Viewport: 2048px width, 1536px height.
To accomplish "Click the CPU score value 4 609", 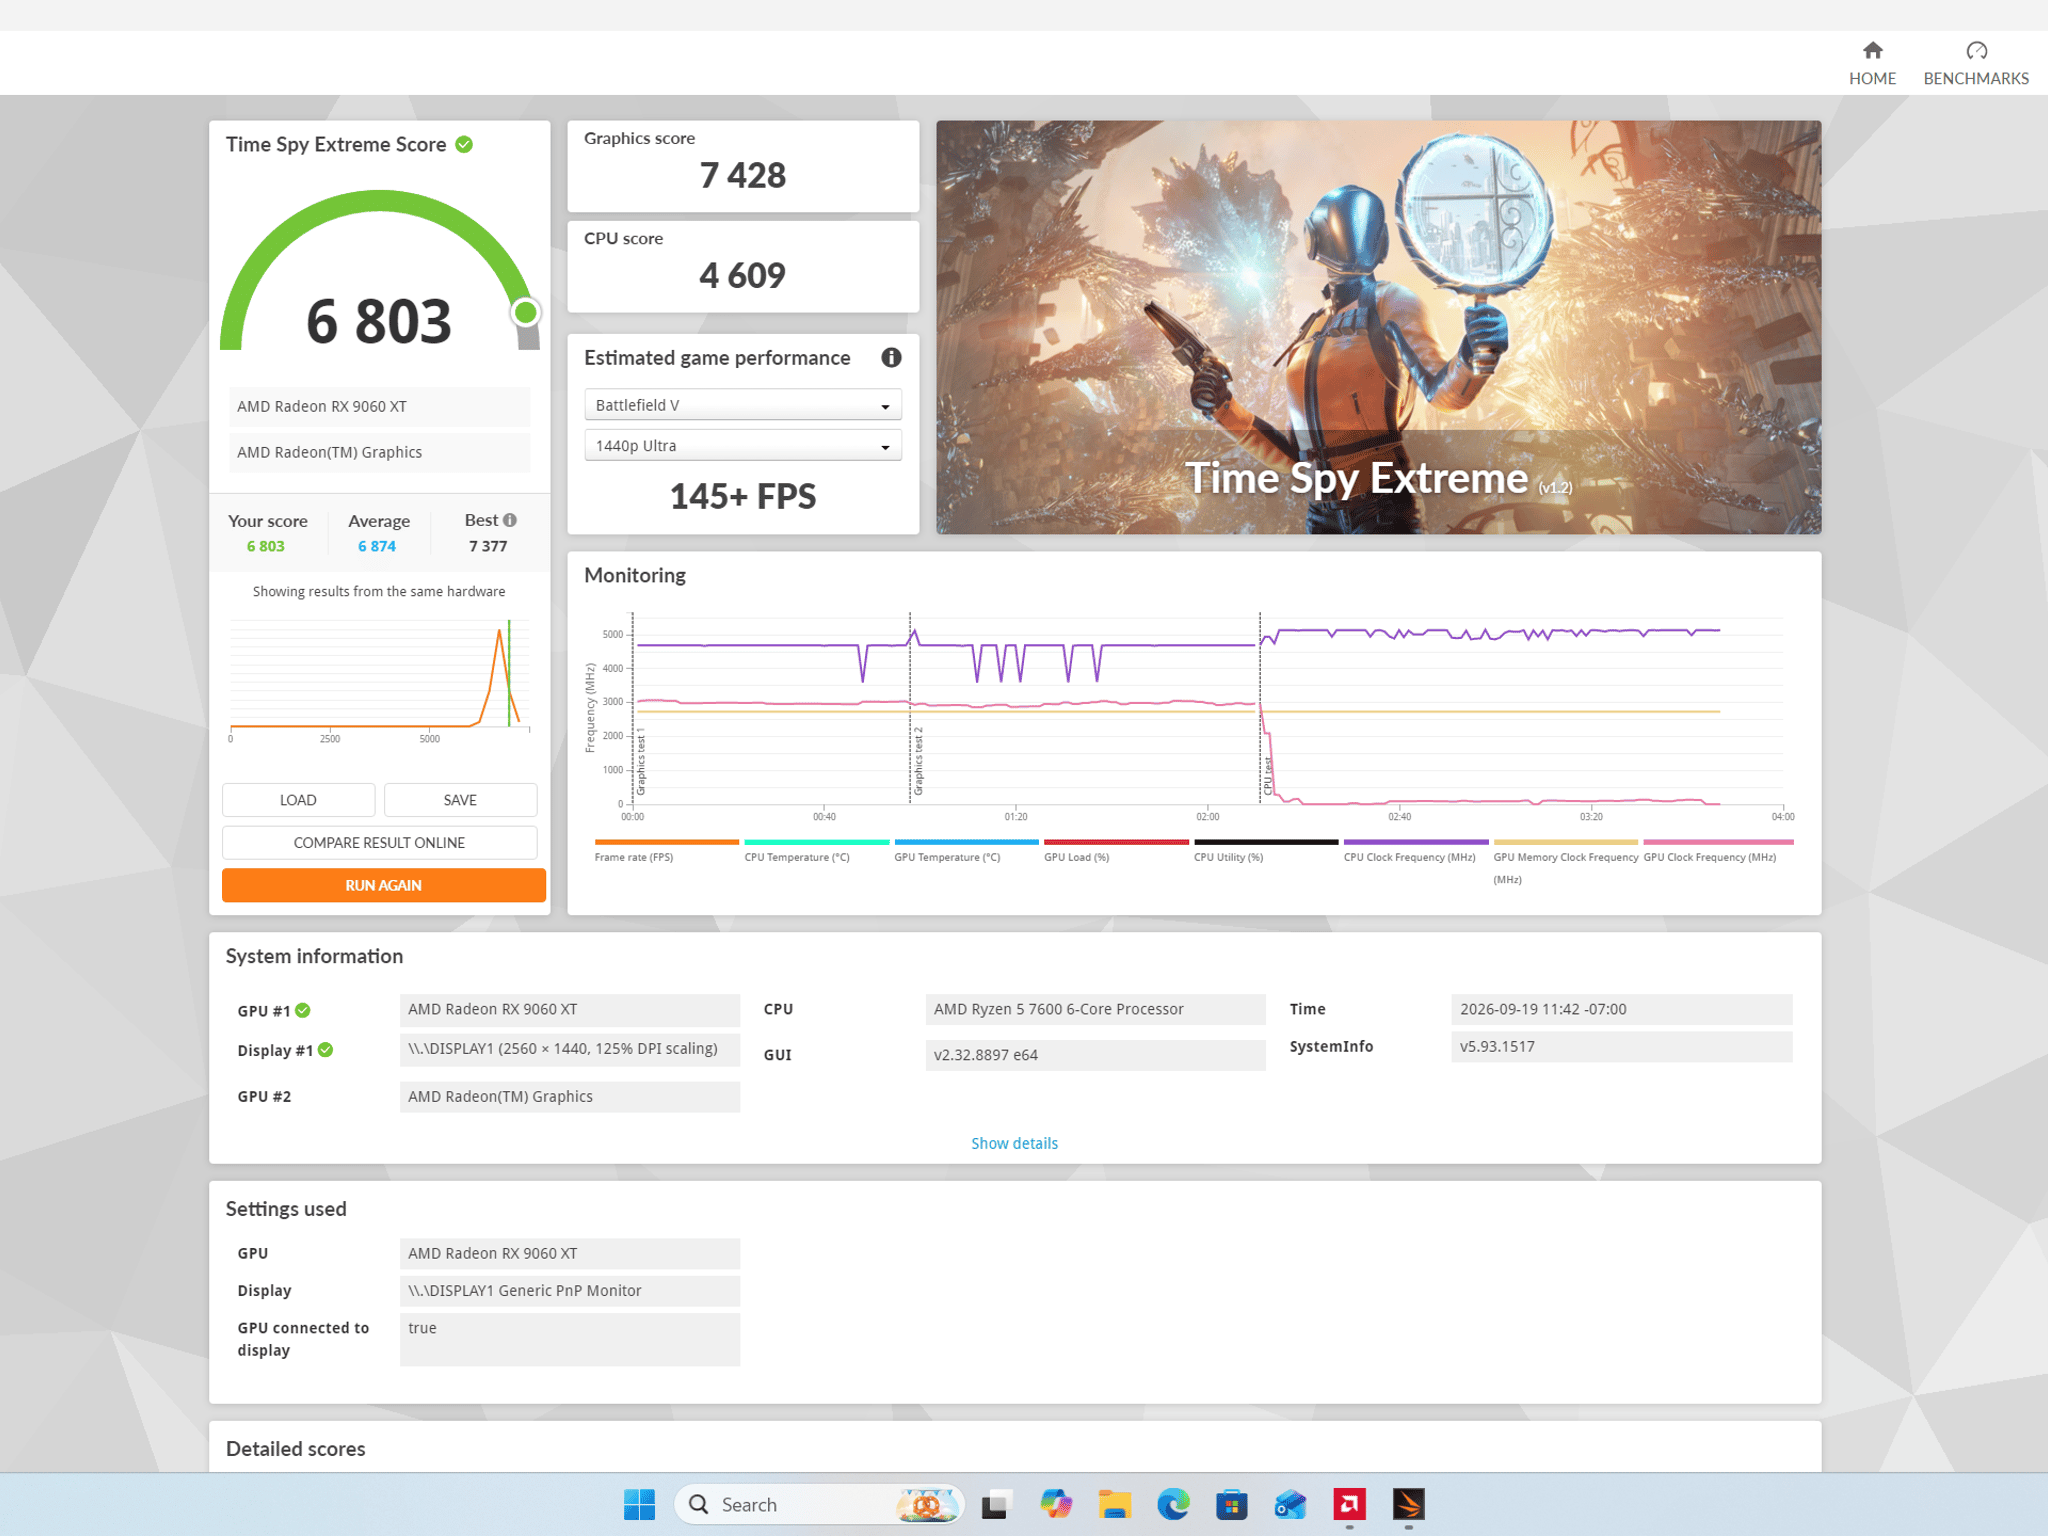I will pyautogui.click(x=743, y=276).
